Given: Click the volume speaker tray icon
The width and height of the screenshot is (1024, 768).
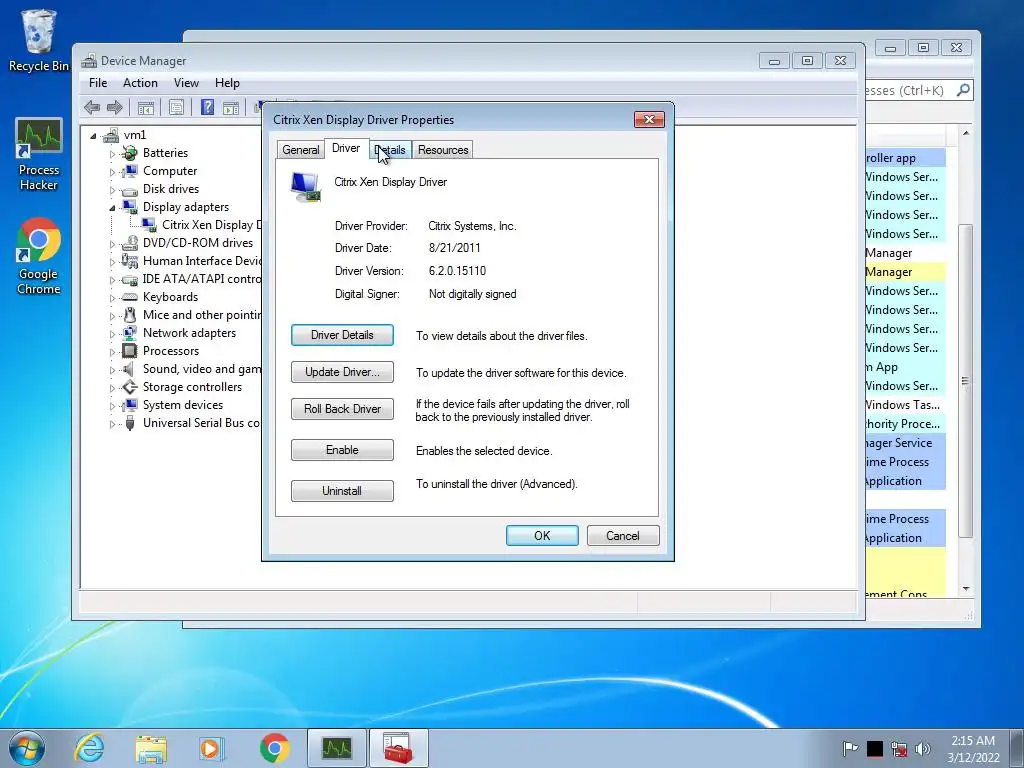Looking at the screenshot, I should point(923,748).
